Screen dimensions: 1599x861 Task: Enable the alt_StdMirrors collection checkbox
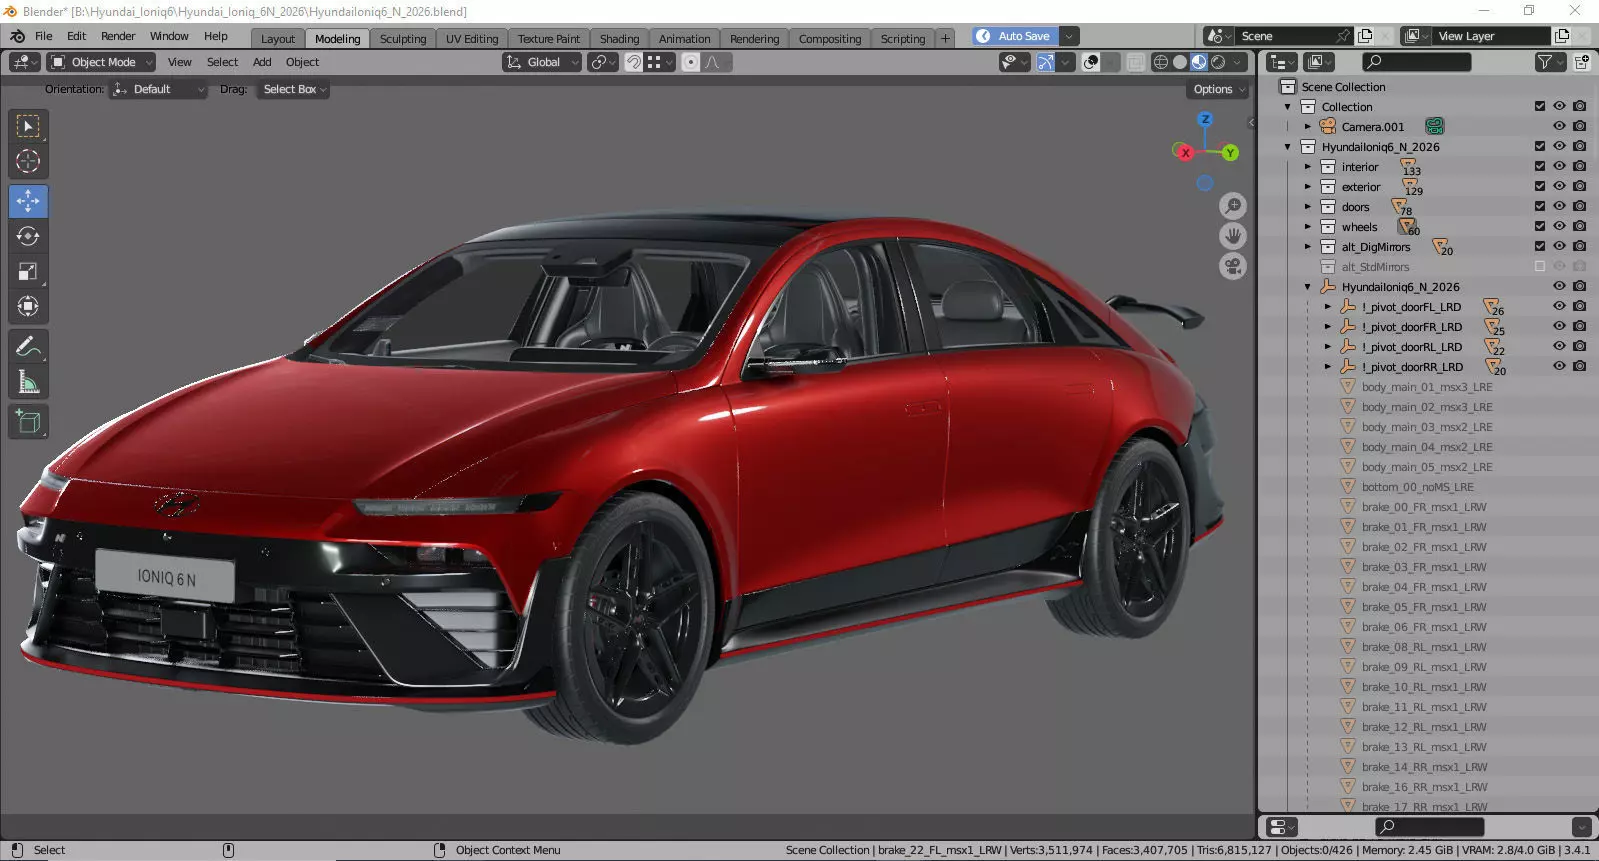pos(1540,266)
